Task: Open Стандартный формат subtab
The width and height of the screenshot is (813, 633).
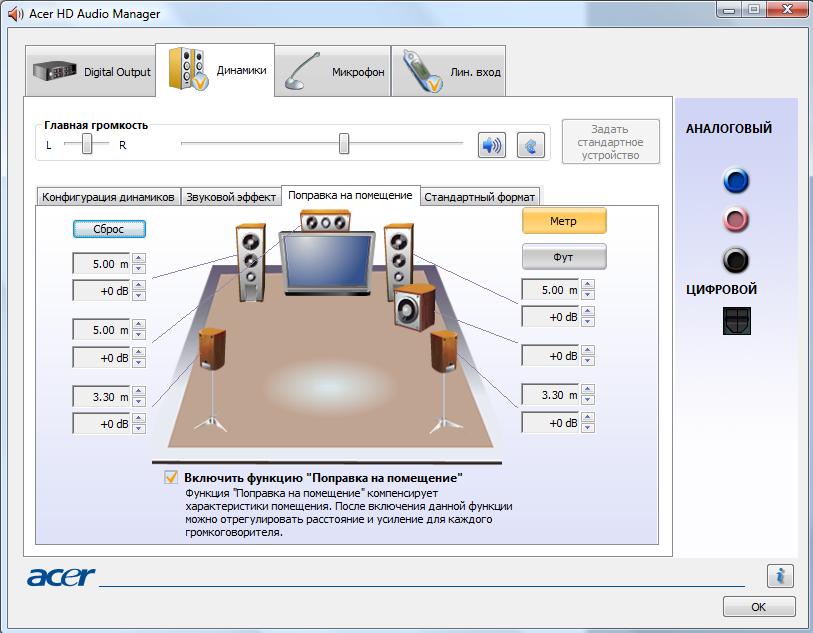Action: (x=480, y=197)
